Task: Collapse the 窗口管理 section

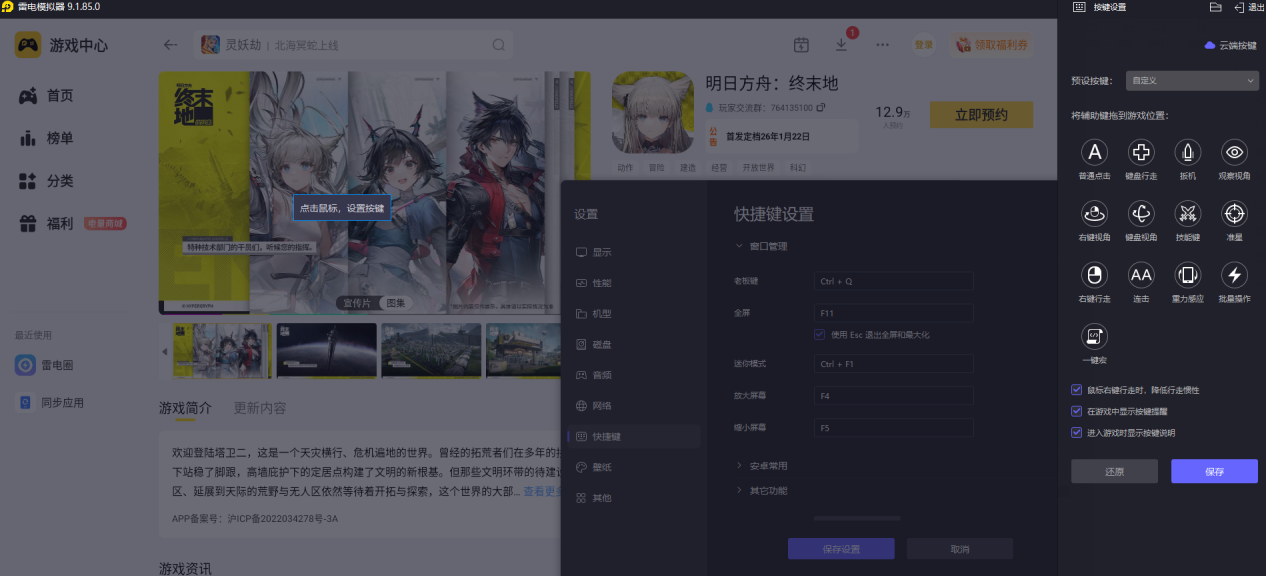Action: pos(762,246)
